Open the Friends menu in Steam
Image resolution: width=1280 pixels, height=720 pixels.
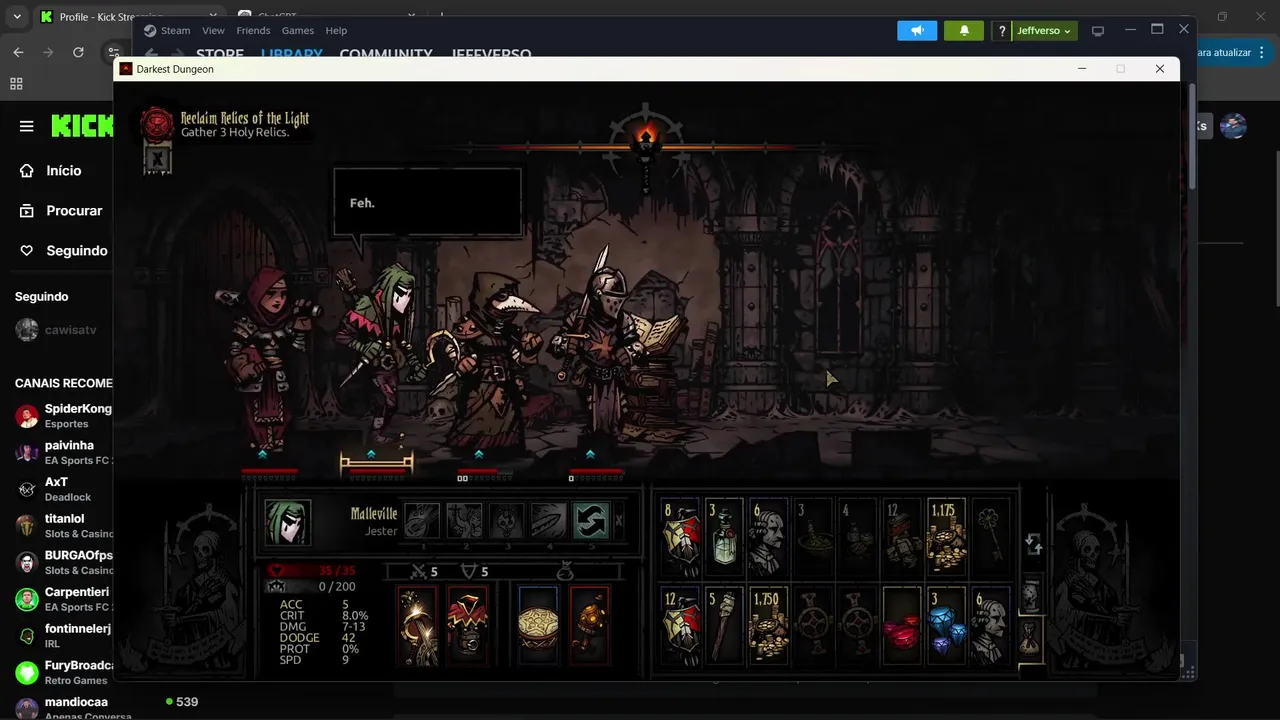tap(253, 30)
